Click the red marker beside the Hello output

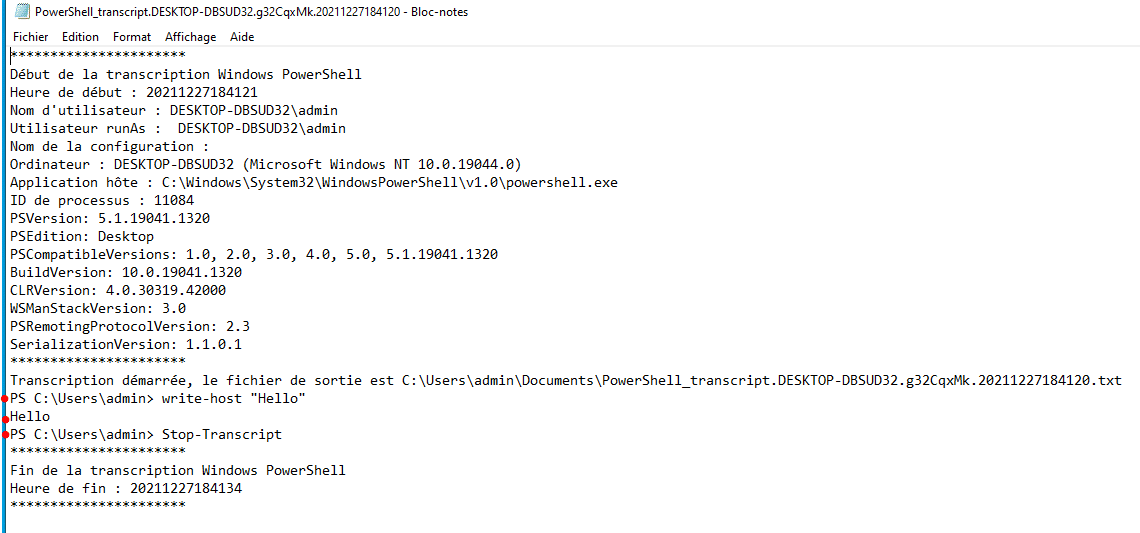[7, 417]
